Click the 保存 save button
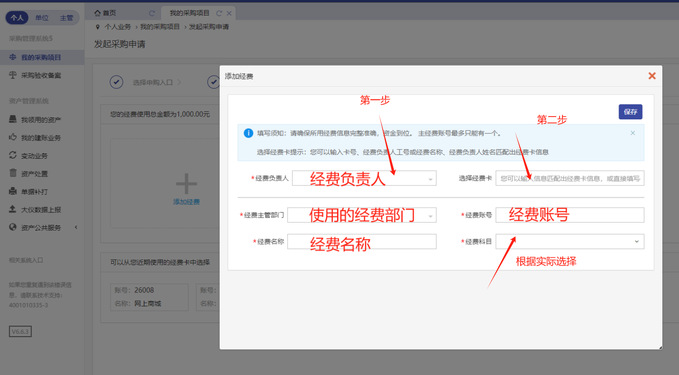This screenshot has height=375, width=679. point(630,112)
